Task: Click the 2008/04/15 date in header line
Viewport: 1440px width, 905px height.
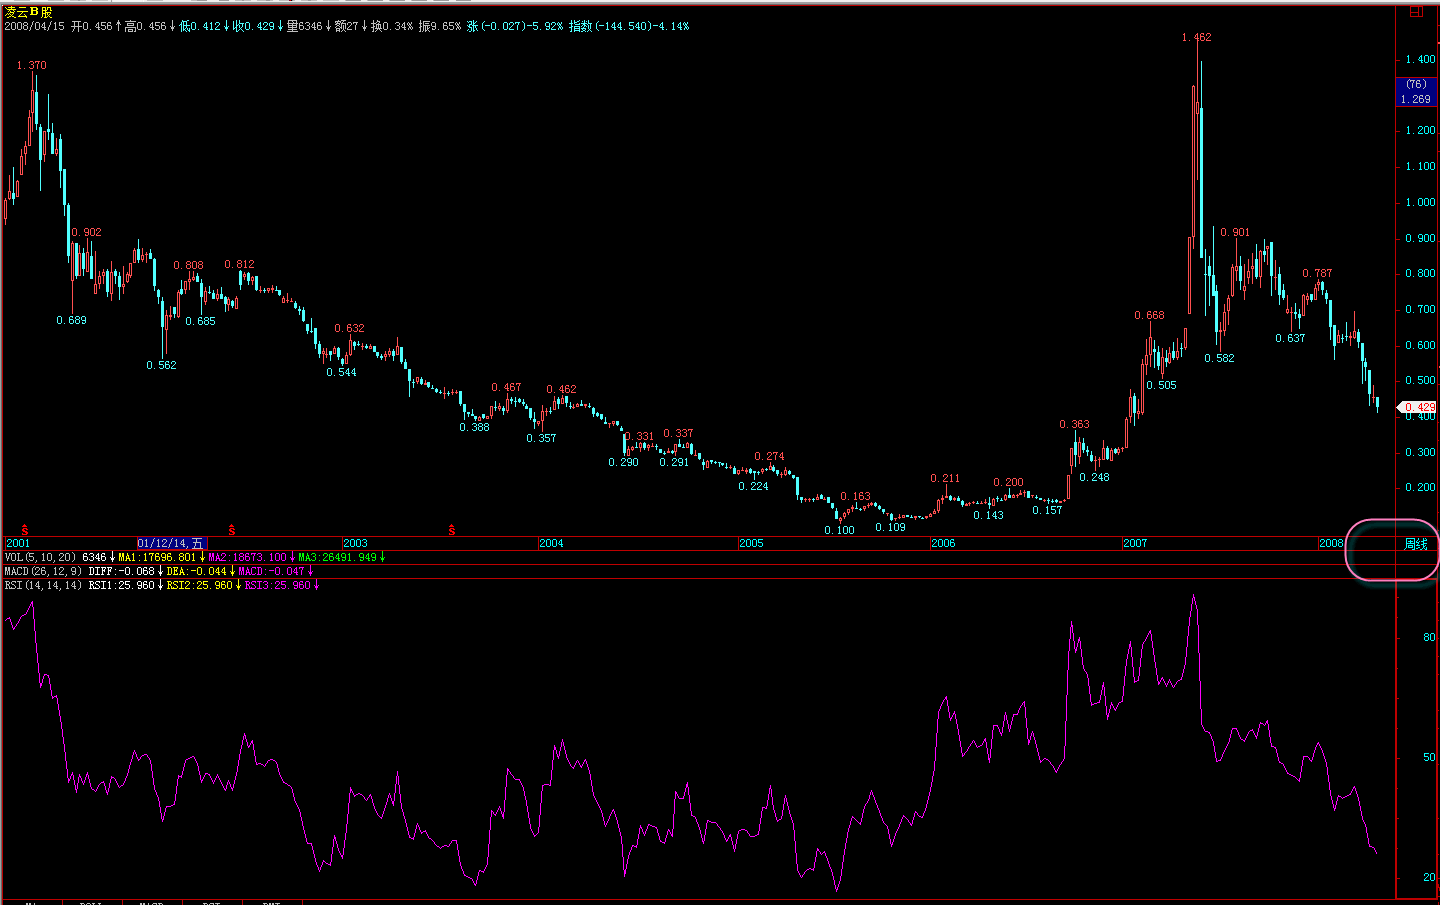Action: point(34,27)
